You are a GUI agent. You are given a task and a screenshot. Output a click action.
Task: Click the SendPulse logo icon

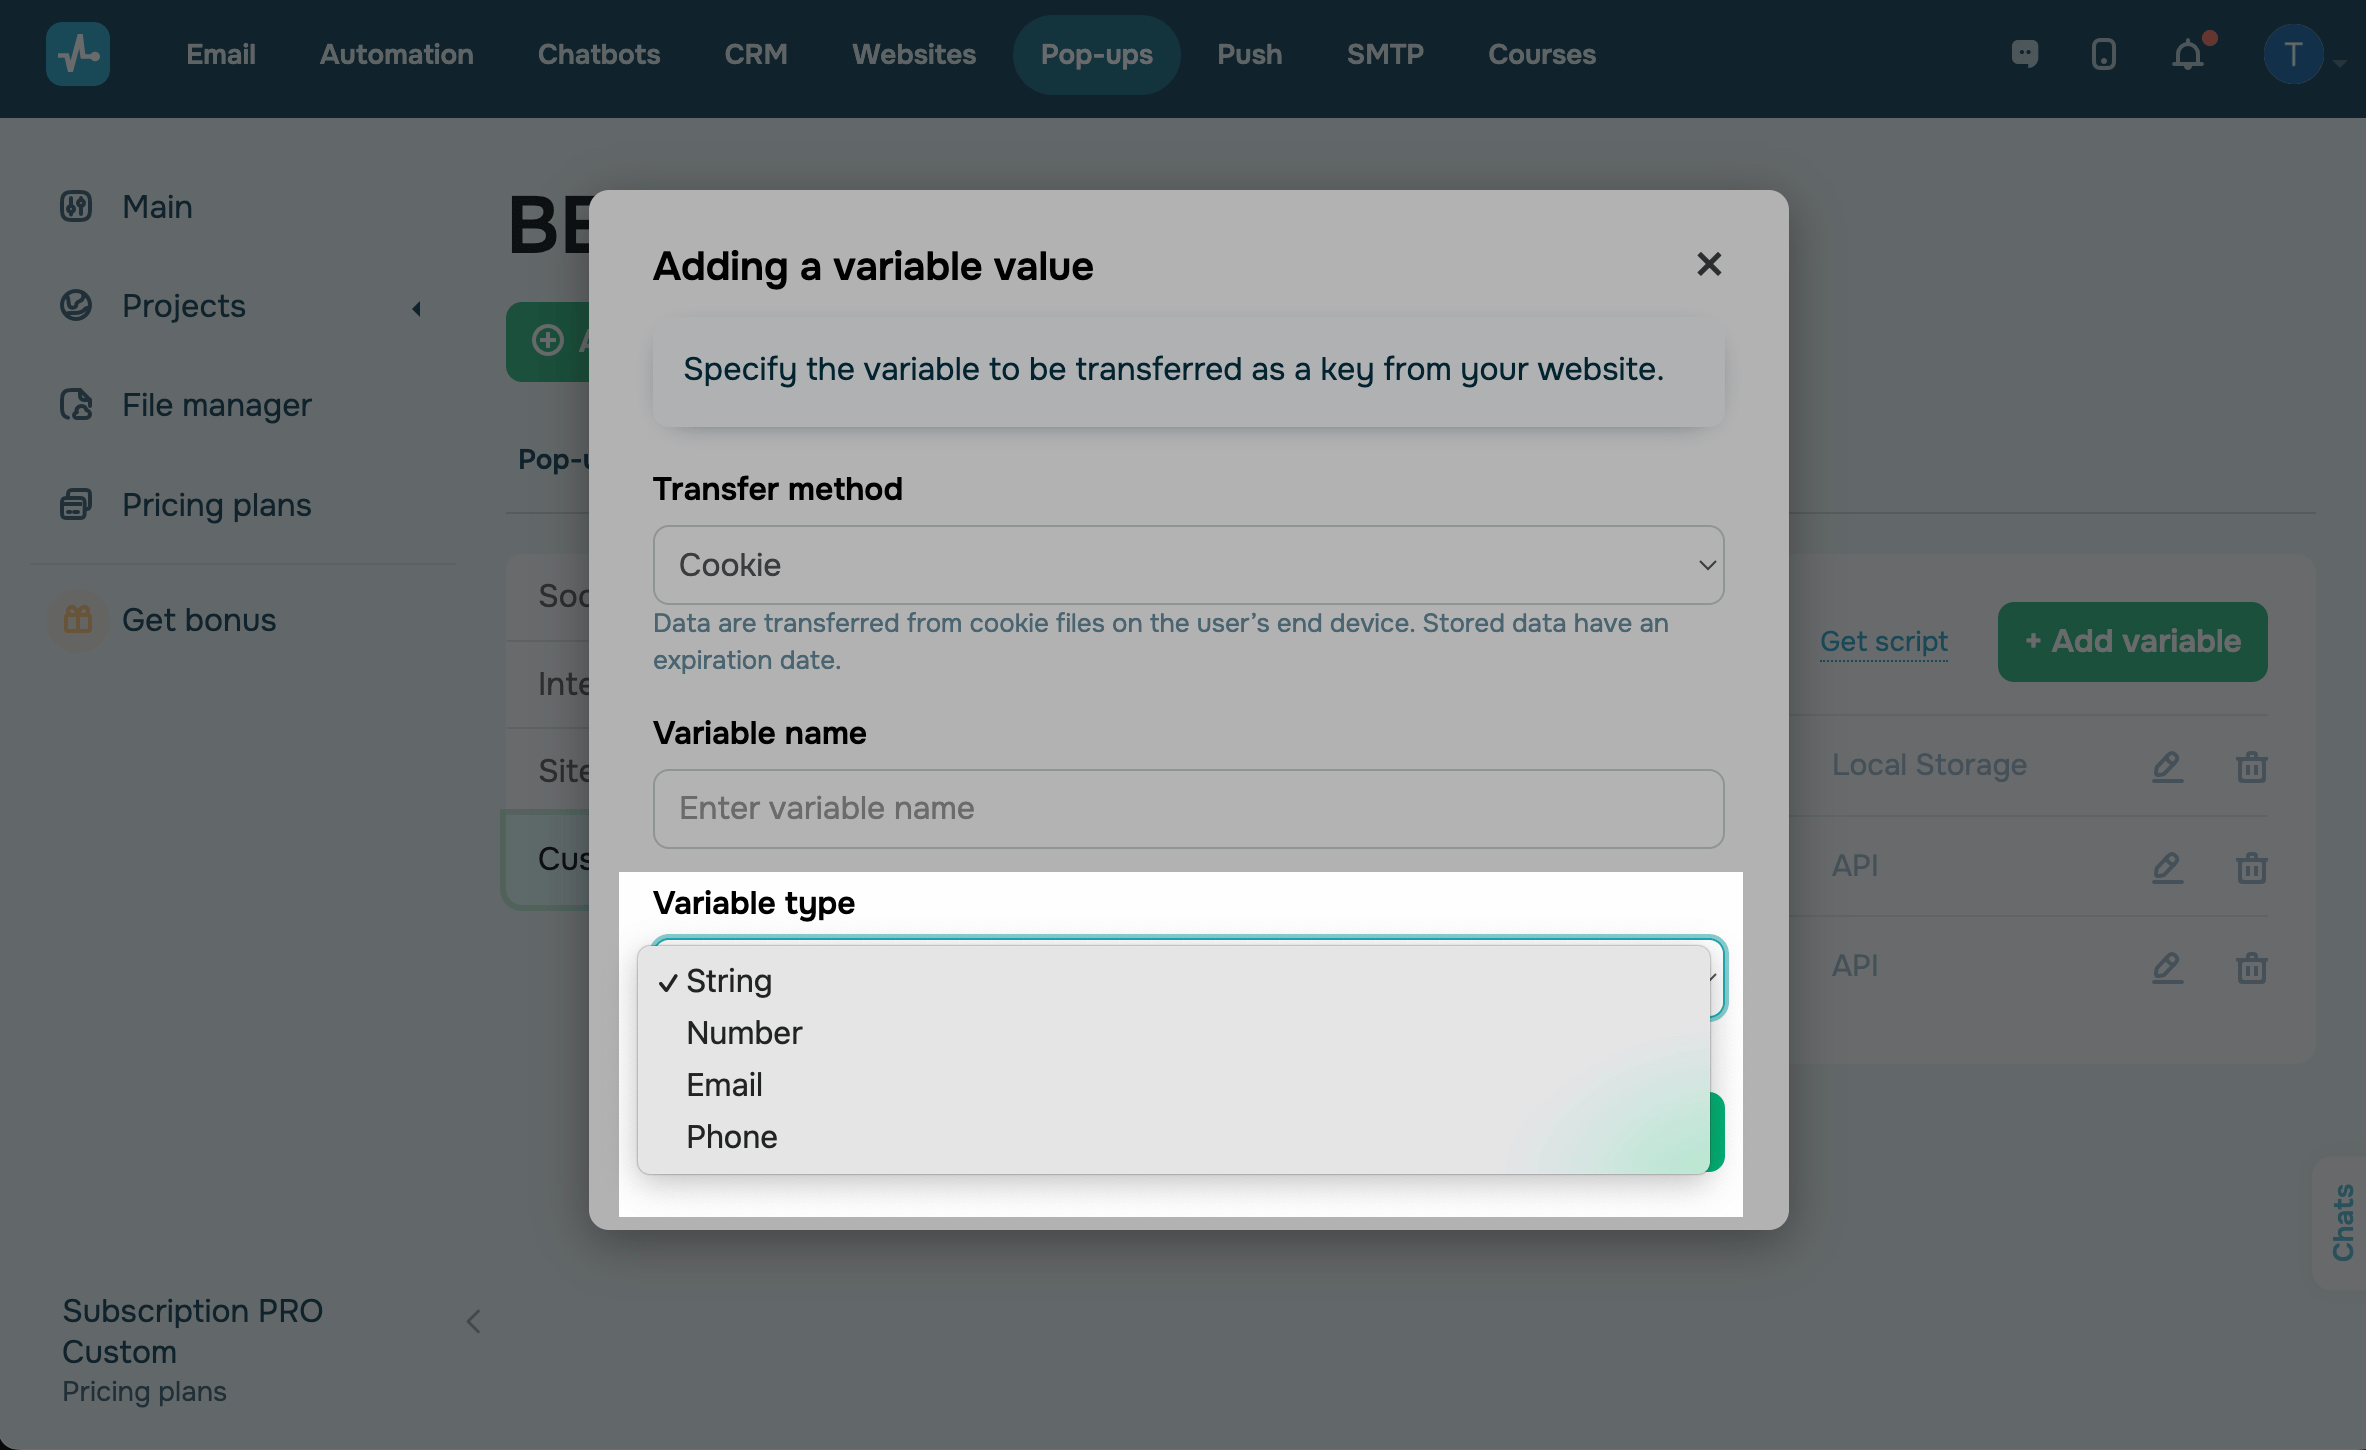coord(77,54)
